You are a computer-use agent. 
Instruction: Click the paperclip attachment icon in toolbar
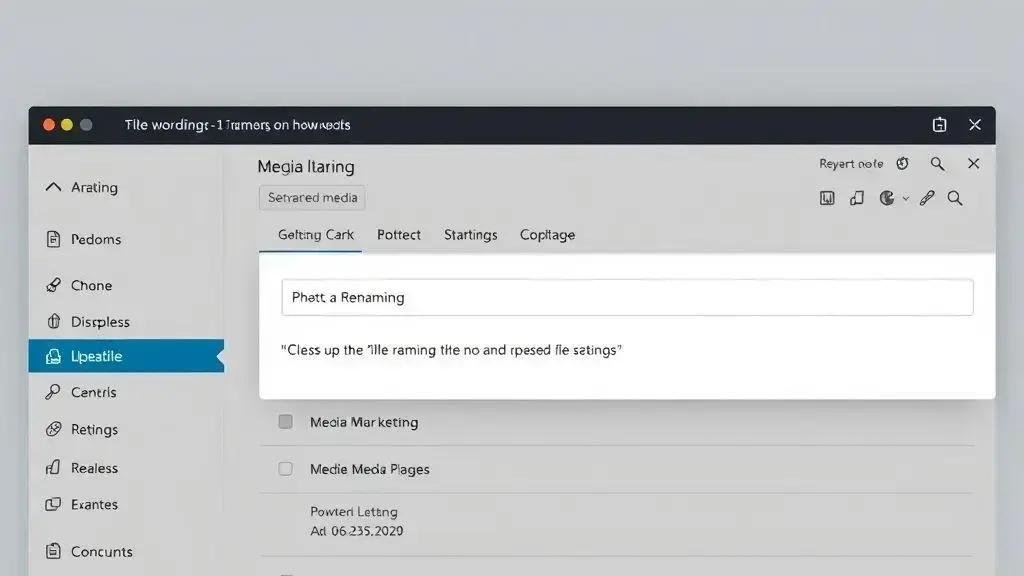927,198
